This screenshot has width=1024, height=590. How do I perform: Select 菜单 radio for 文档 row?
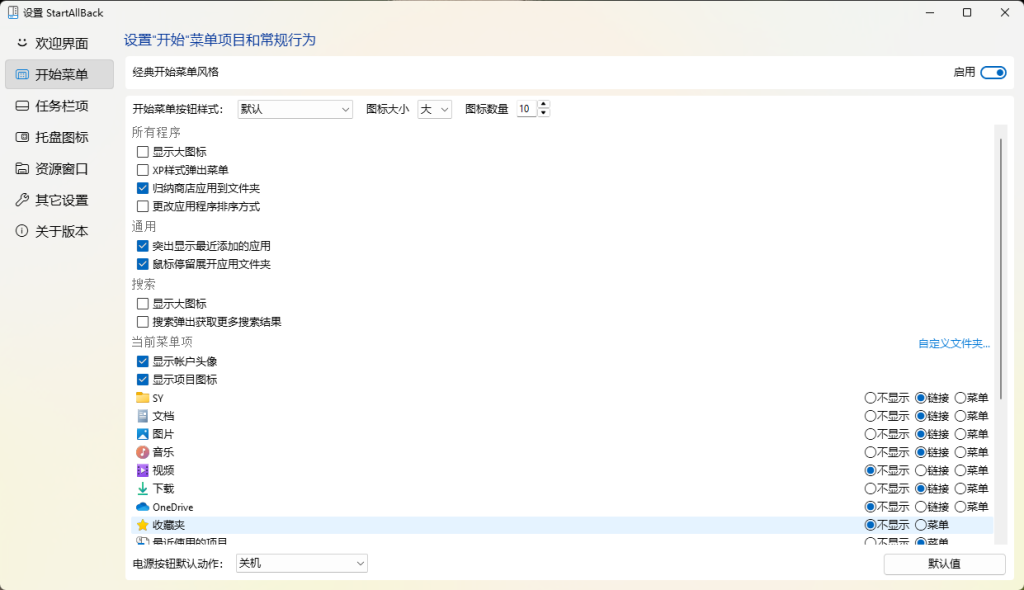pyautogui.click(x=961, y=416)
